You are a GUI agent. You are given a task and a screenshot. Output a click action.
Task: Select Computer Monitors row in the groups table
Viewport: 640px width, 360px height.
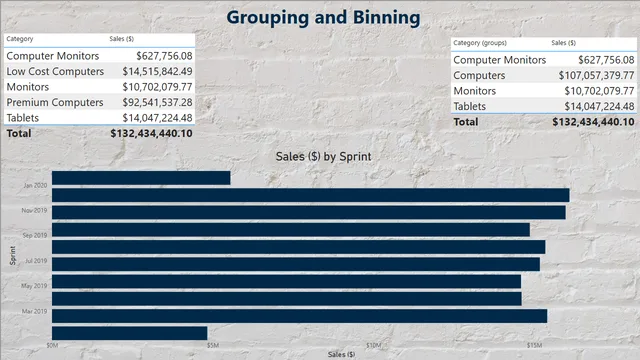click(x=544, y=60)
